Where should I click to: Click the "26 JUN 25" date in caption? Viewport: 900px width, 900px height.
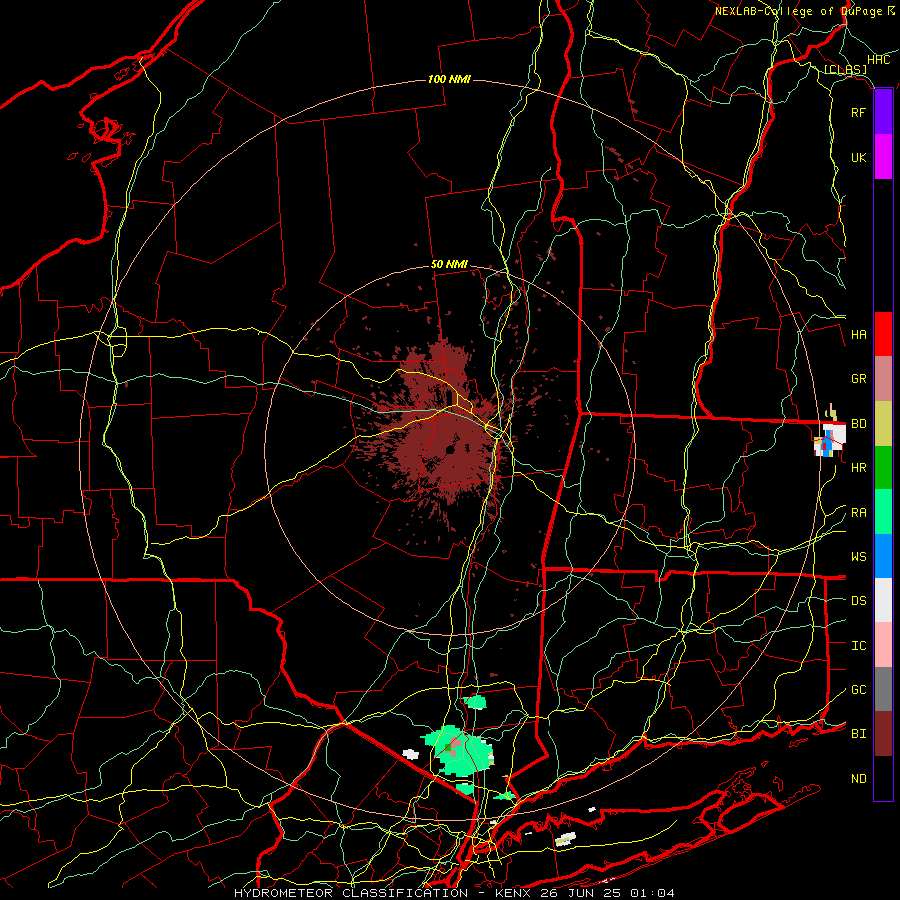581,893
